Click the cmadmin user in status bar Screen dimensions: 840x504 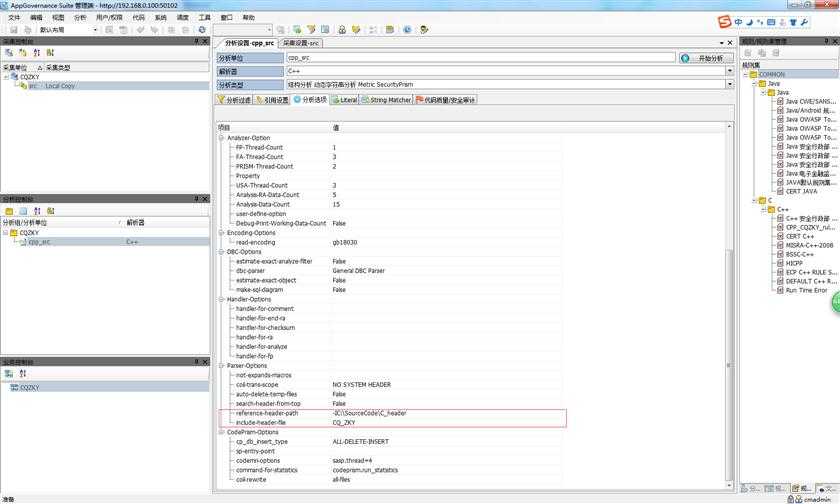click(817, 499)
